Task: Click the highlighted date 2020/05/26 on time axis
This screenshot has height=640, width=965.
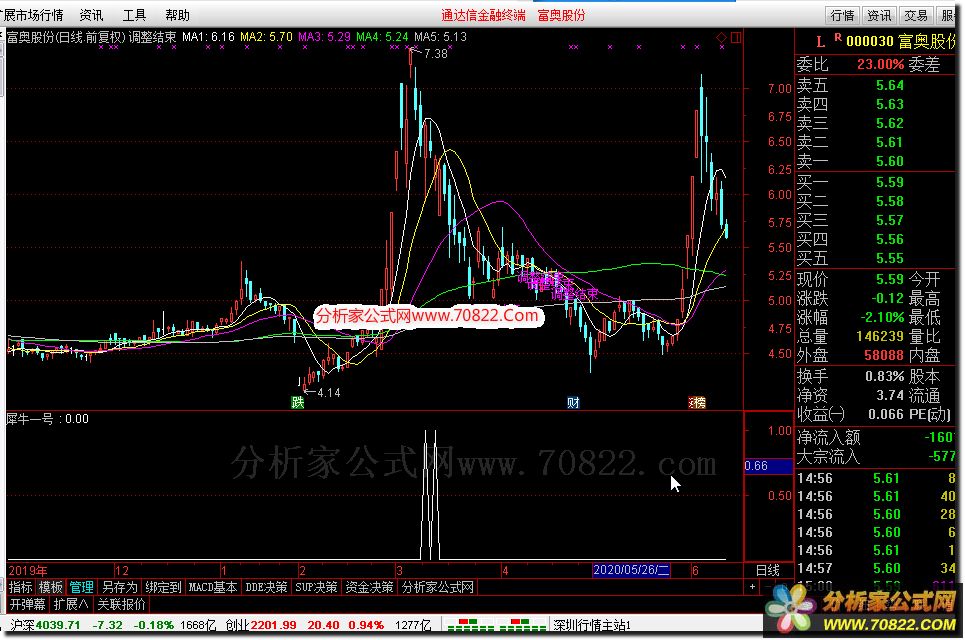Action: click(631, 570)
